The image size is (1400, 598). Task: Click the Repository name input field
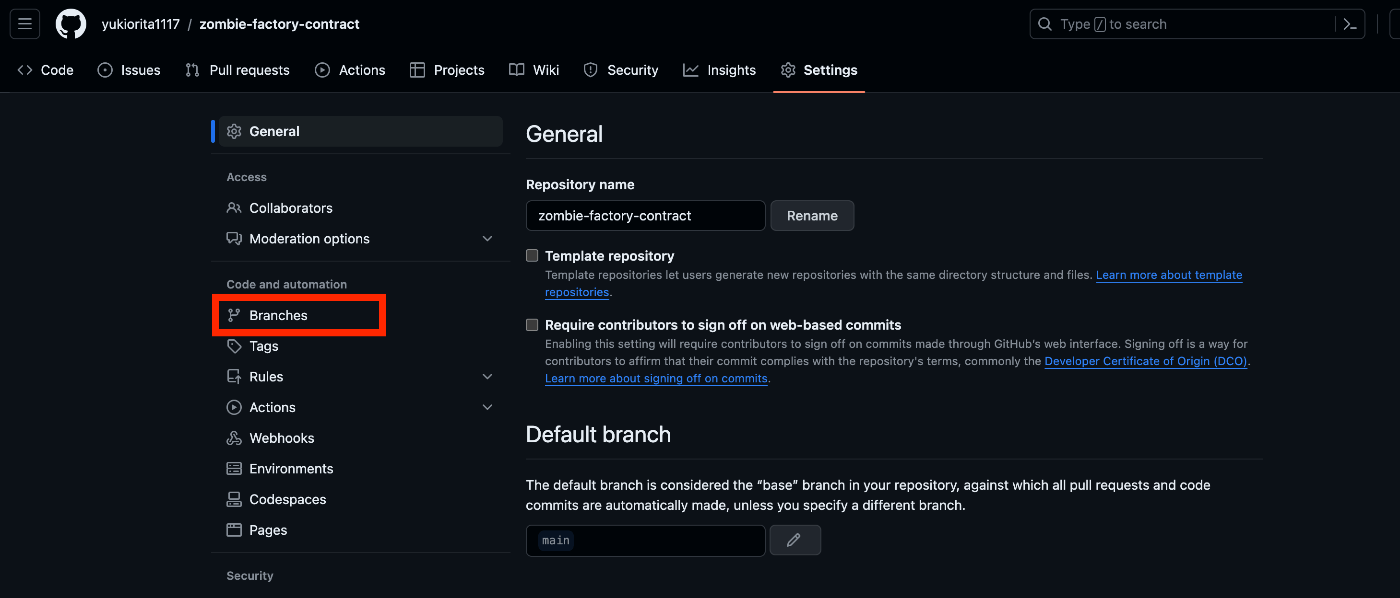coord(646,216)
